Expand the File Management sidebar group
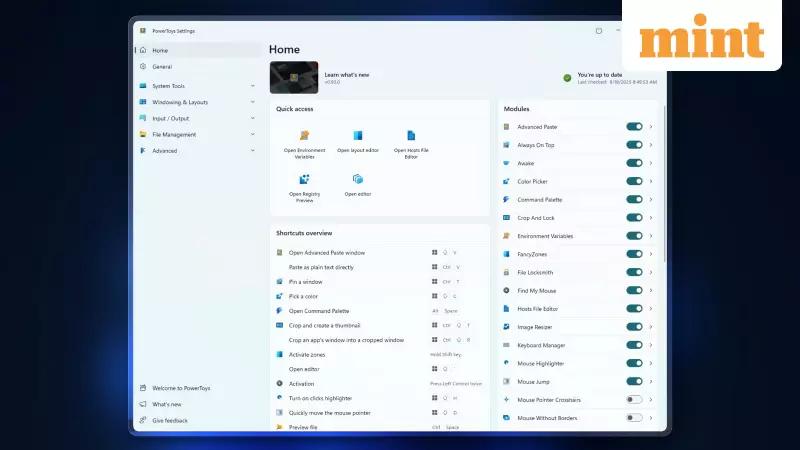Screen dimensions: 800x450 pos(195,134)
